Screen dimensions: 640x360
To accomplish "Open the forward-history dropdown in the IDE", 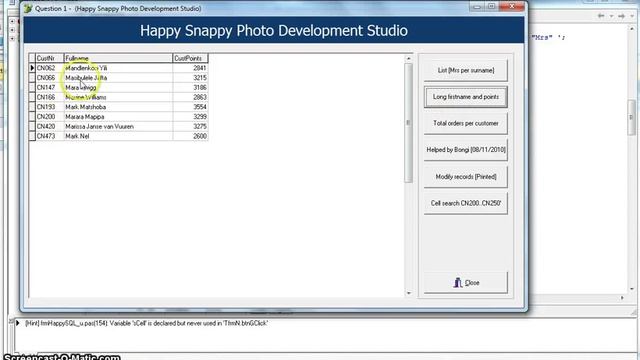I will tap(632, 16).
